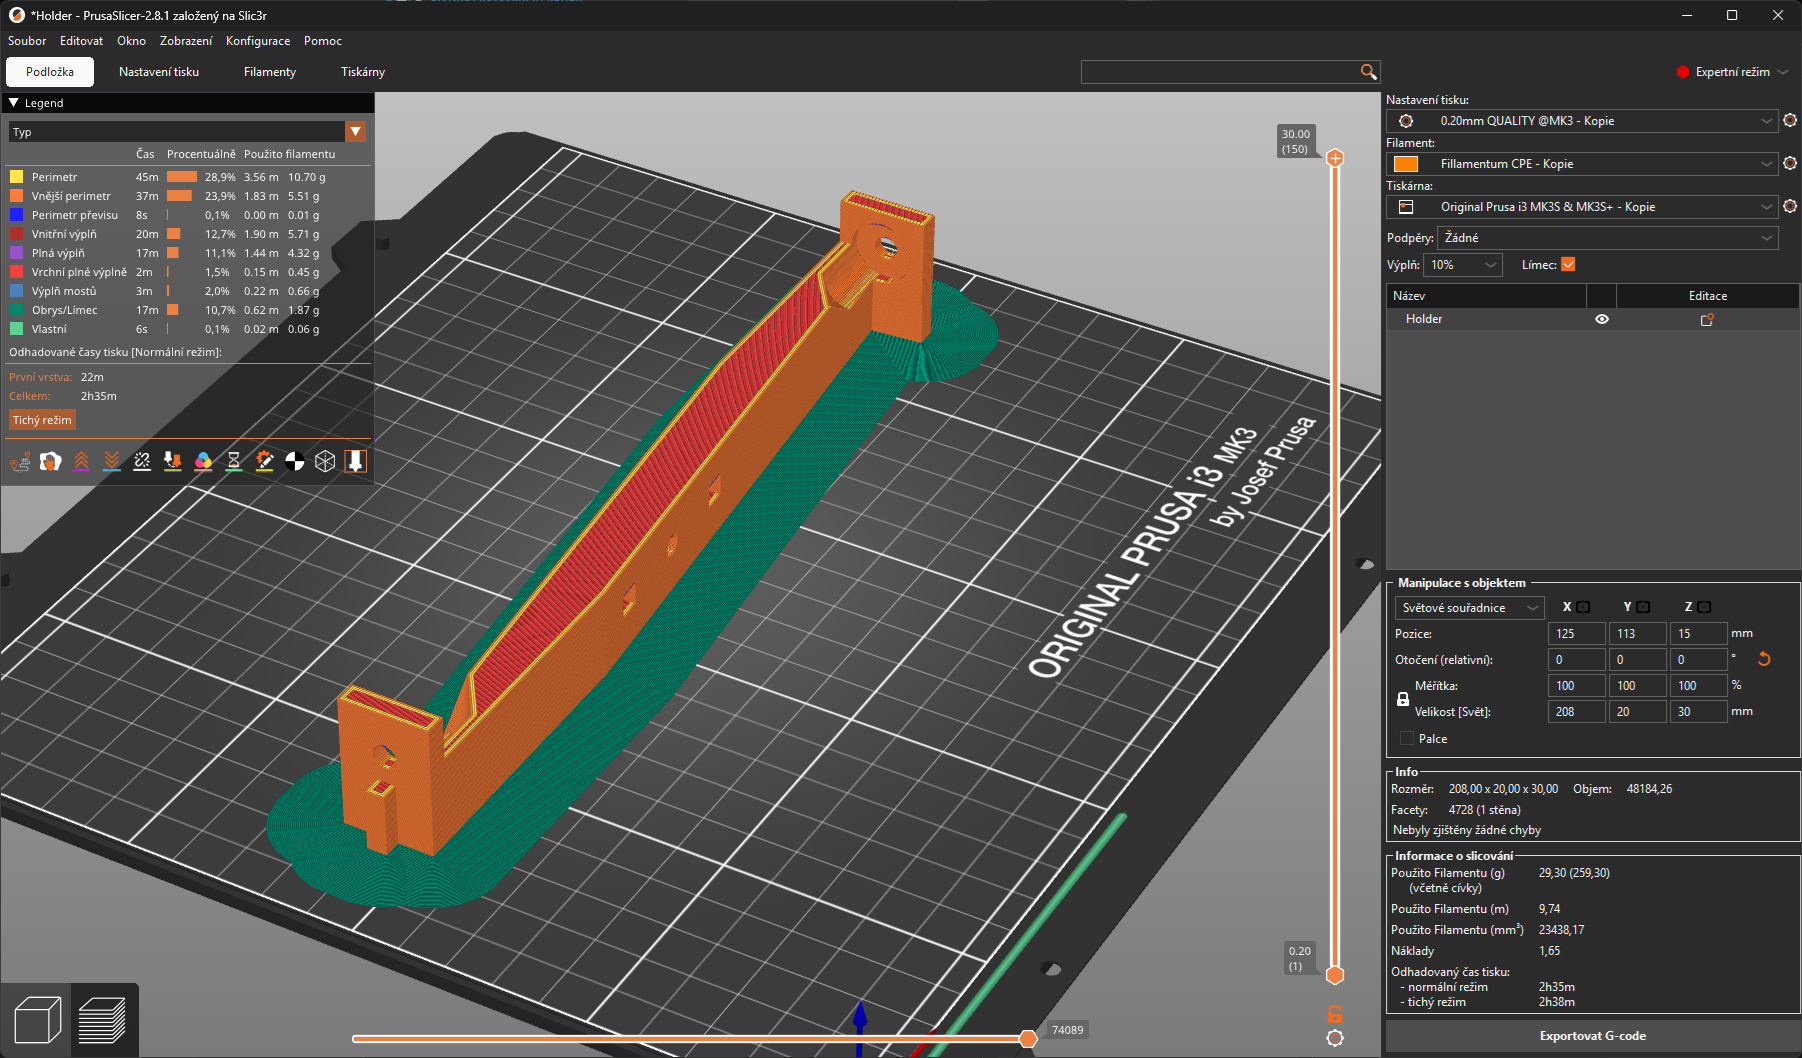Enable the Palce checkbox
Screen dimensions: 1802x1058
coord(1407,739)
